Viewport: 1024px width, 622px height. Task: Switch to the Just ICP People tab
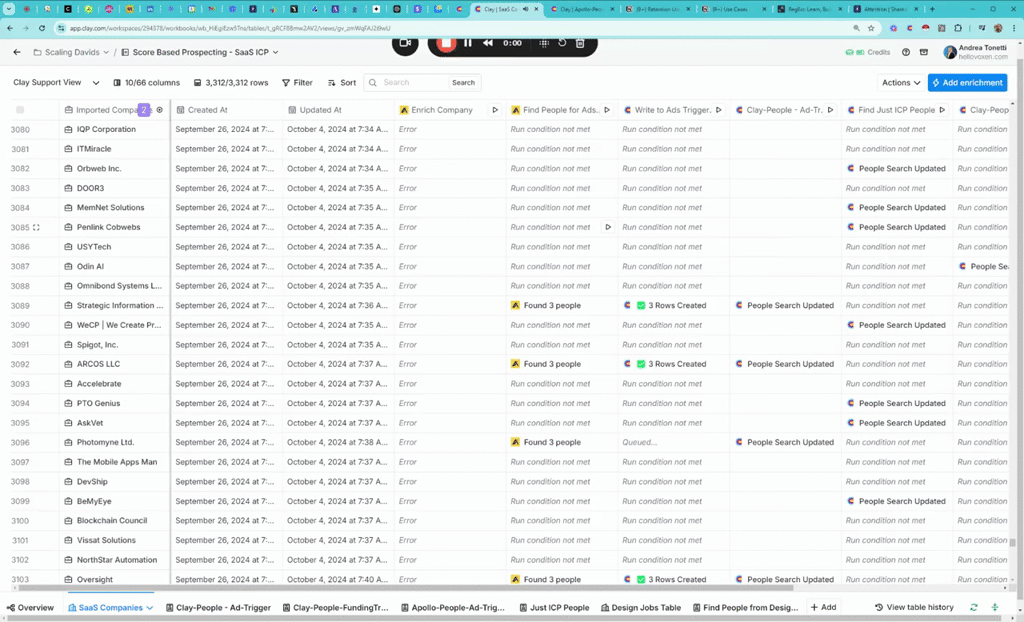555,607
